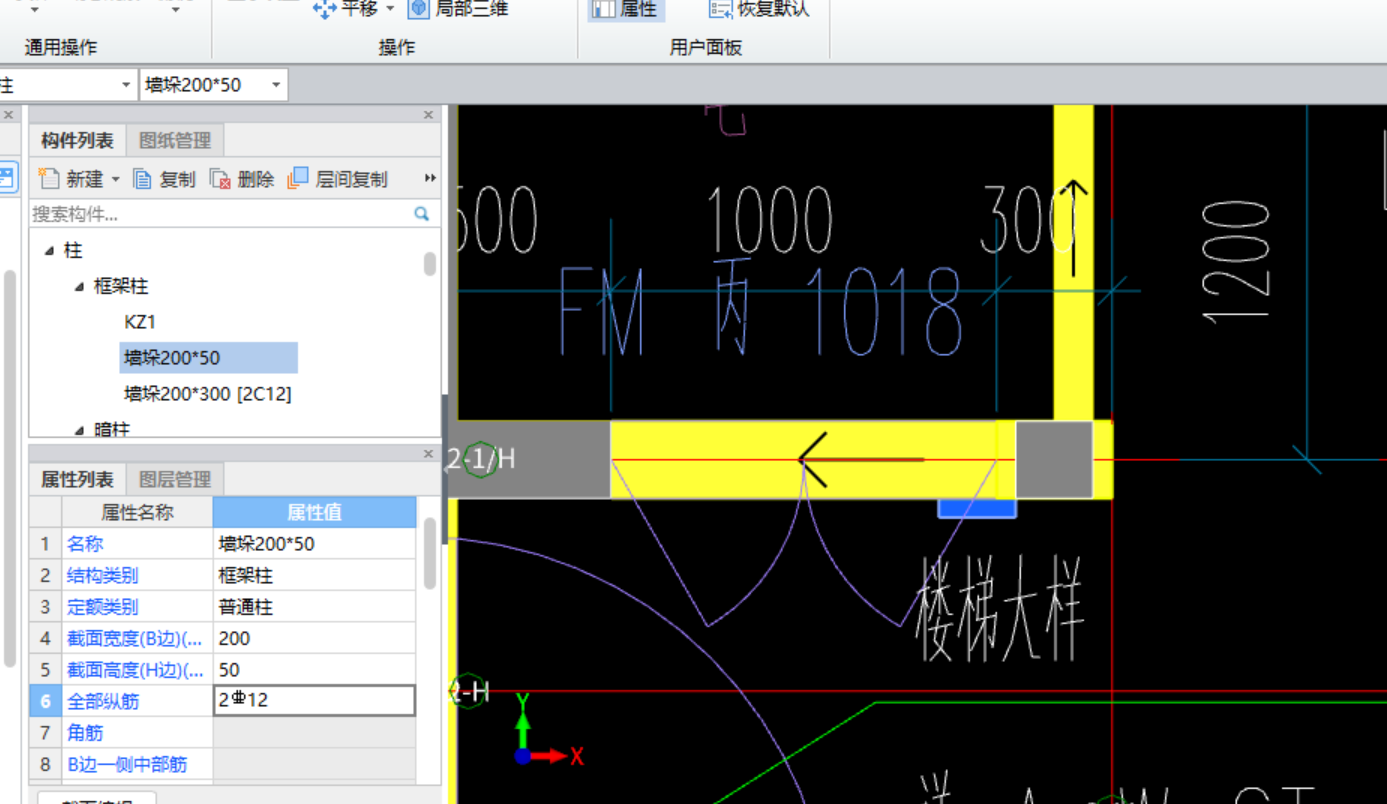Open the 柱 component type dropdown
1387x804 pixels.
[126, 85]
